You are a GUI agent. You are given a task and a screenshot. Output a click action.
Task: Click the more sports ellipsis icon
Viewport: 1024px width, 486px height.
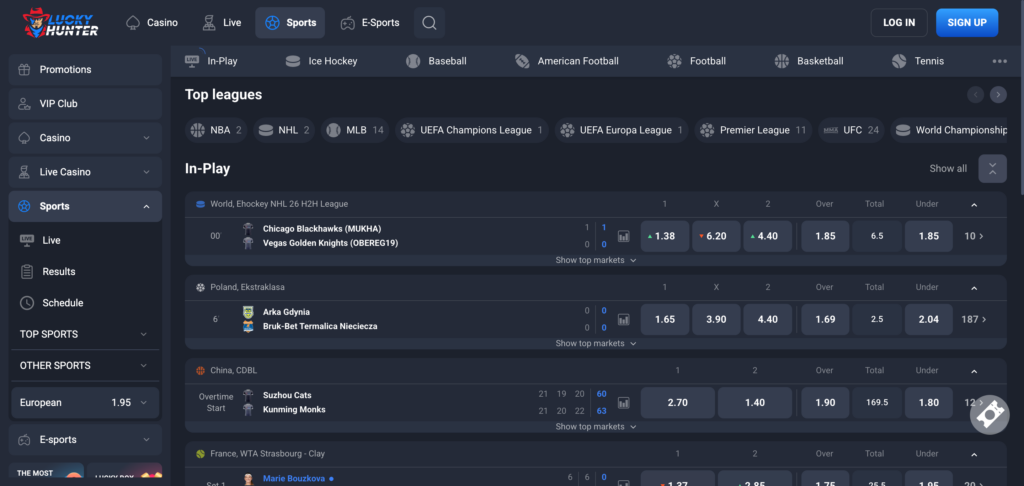[999, 61]
